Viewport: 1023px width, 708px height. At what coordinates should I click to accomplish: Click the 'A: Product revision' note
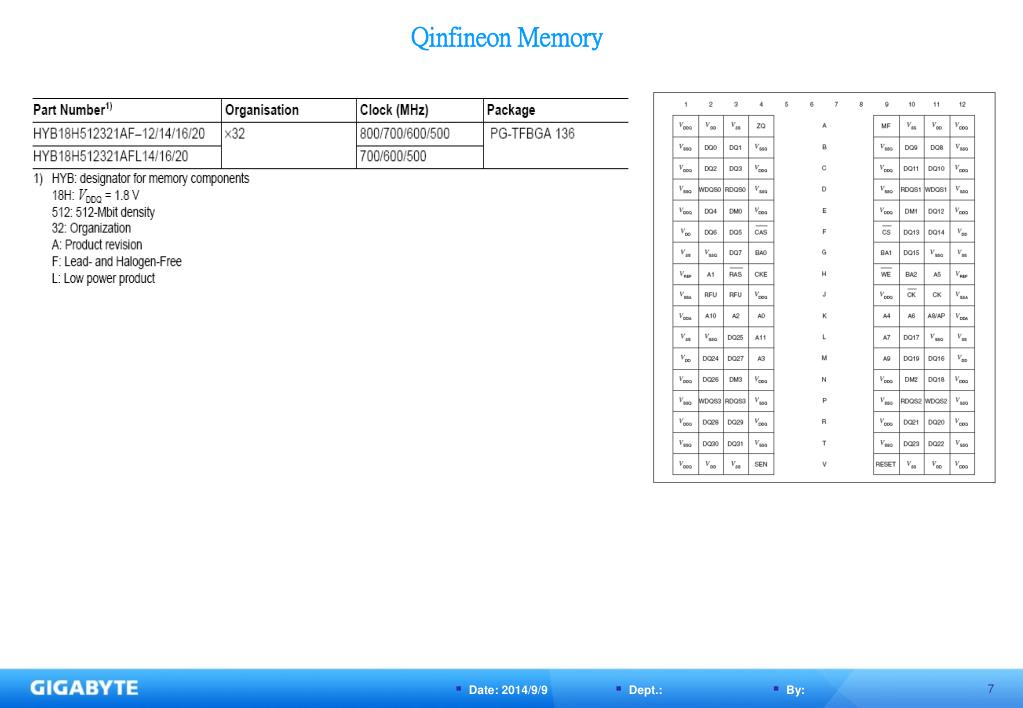click(97, 245)
